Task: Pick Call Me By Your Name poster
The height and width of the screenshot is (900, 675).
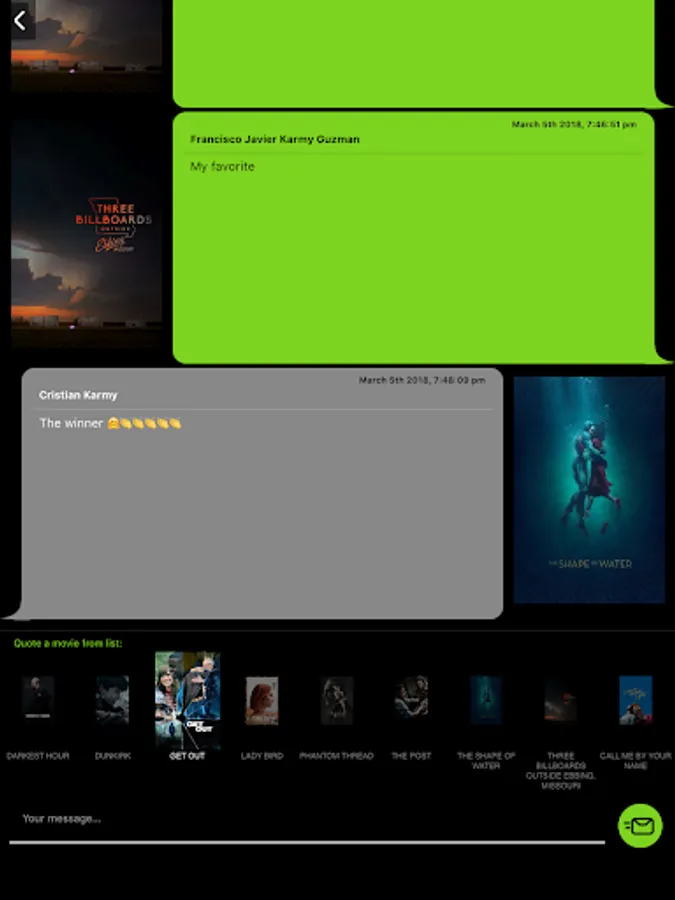Action: pos(636,700)
